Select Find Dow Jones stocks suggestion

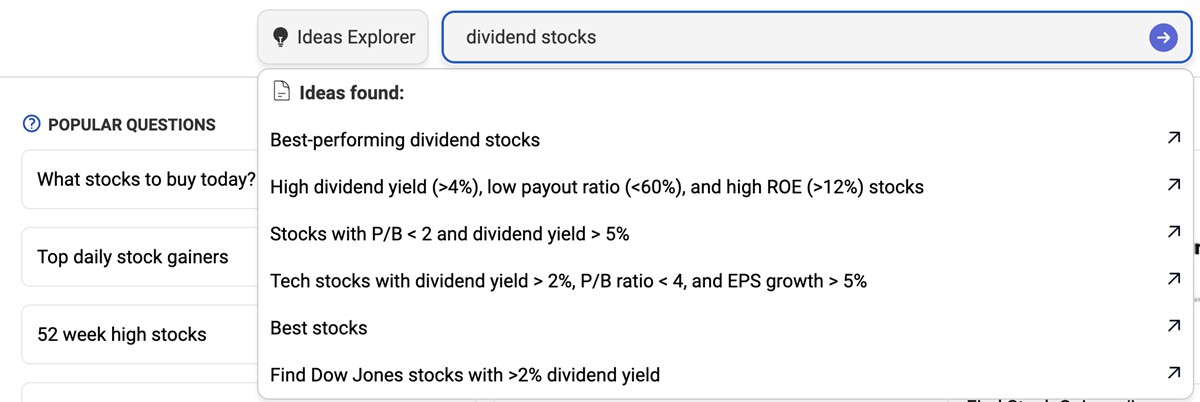pos(465,375)
